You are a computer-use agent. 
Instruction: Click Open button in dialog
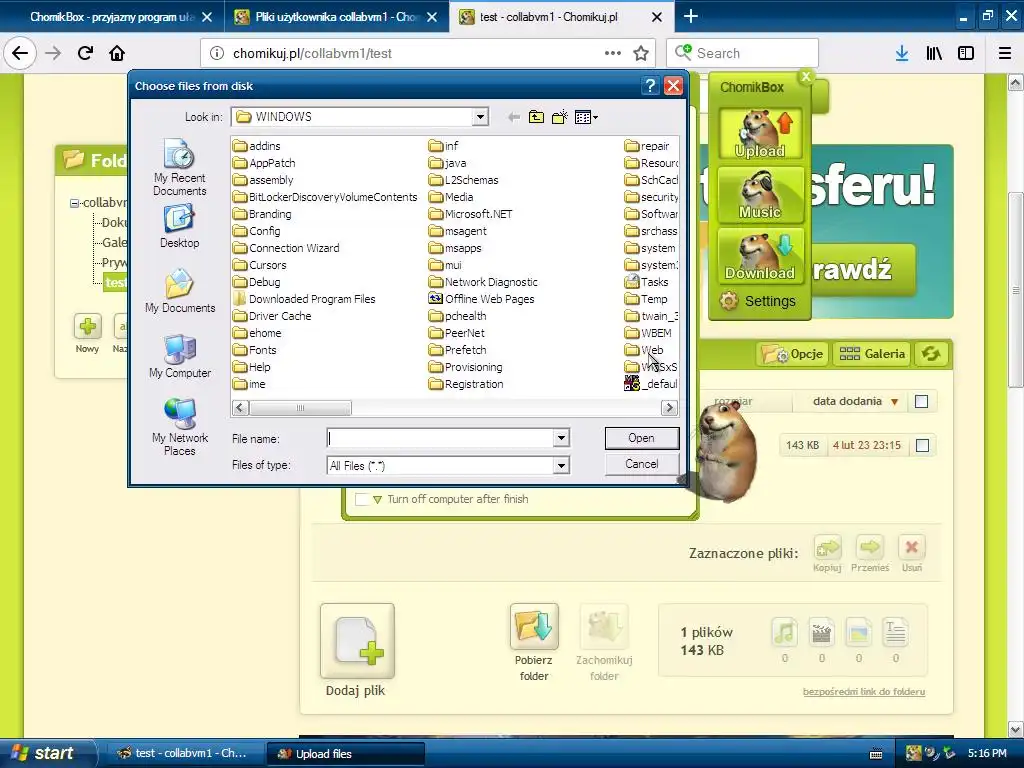click(x=641, y=438)
